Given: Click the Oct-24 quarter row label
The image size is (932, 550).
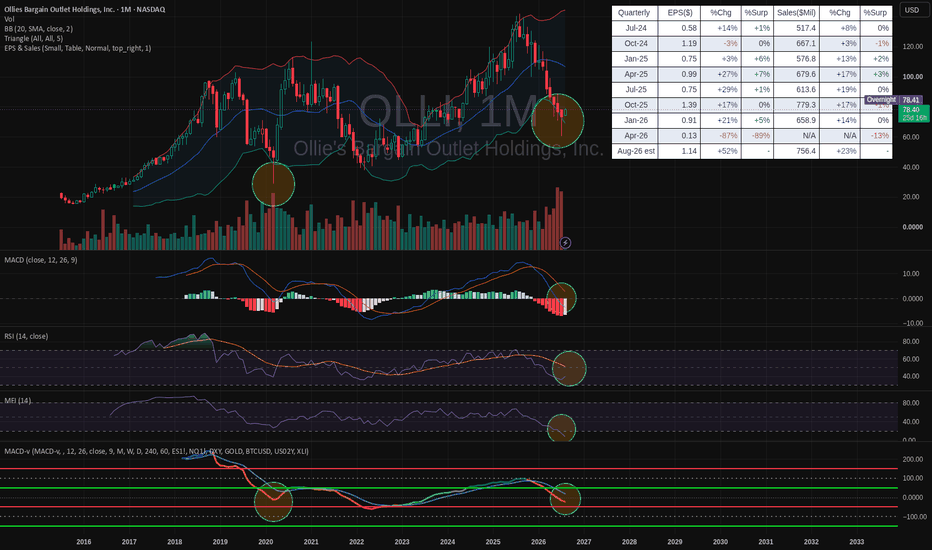Looking at the screenshot, I should 635,43.
